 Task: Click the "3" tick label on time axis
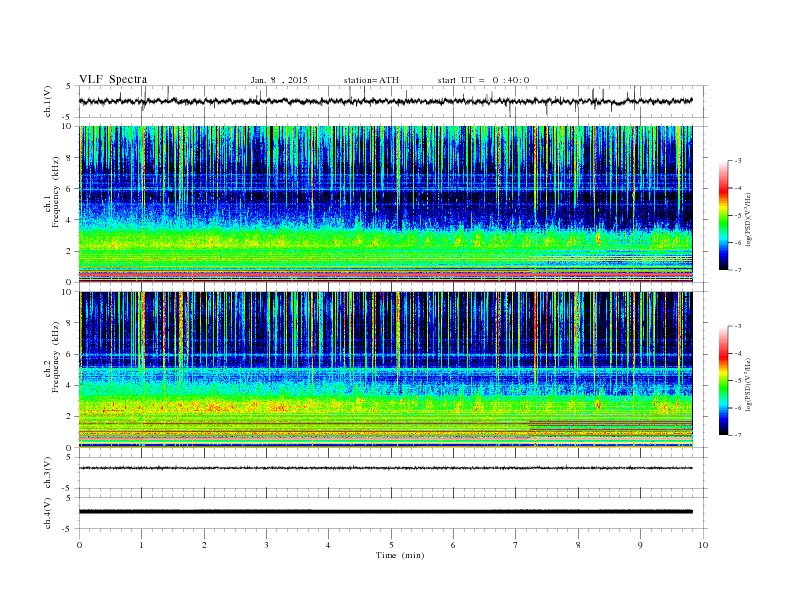(x=266, y=545)
